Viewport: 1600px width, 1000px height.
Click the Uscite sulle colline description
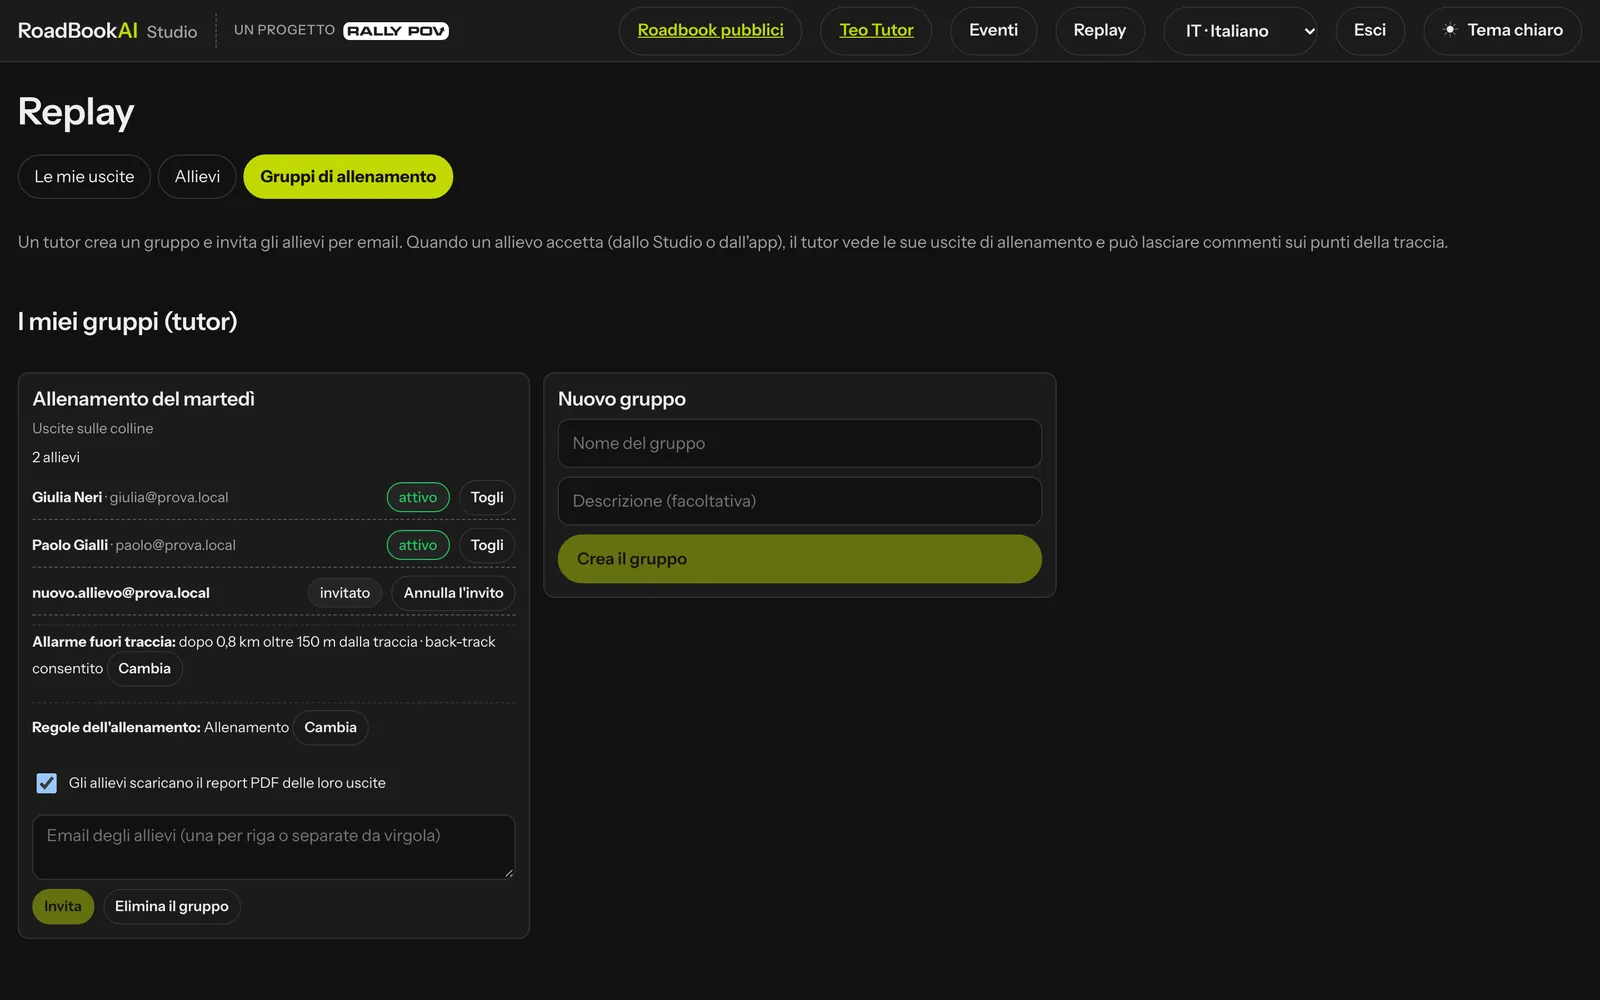point(93,428)
